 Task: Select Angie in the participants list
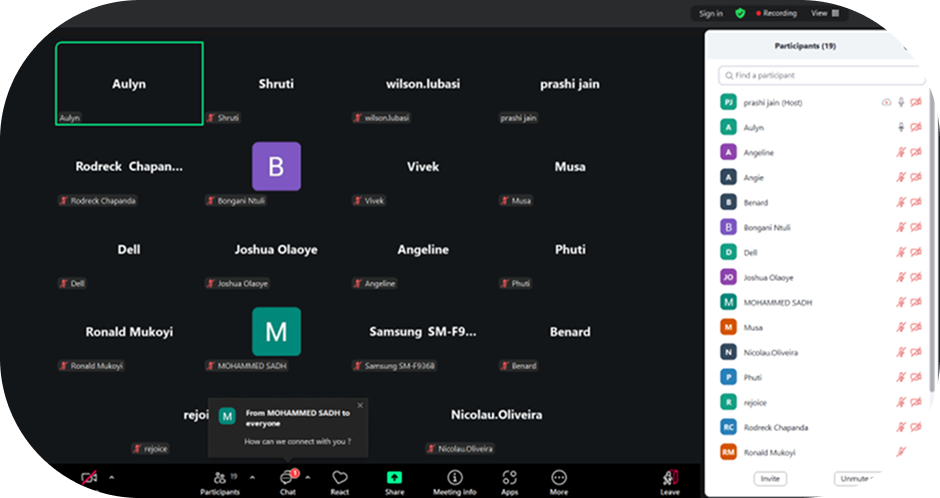(821, 177)
